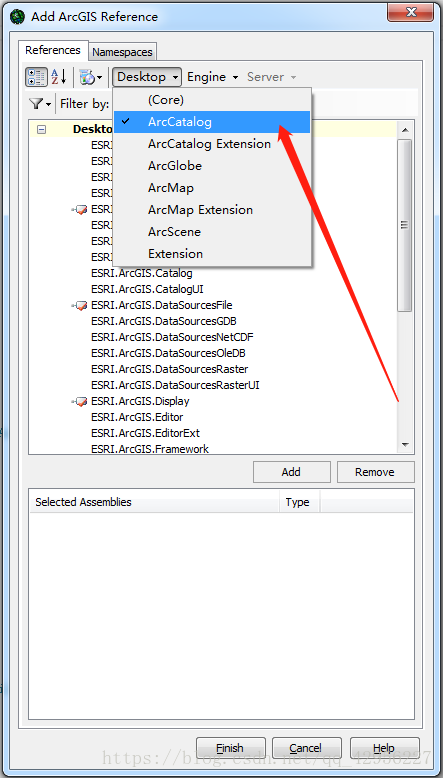
Task: Click the Remove button
Action: [376, 472]
